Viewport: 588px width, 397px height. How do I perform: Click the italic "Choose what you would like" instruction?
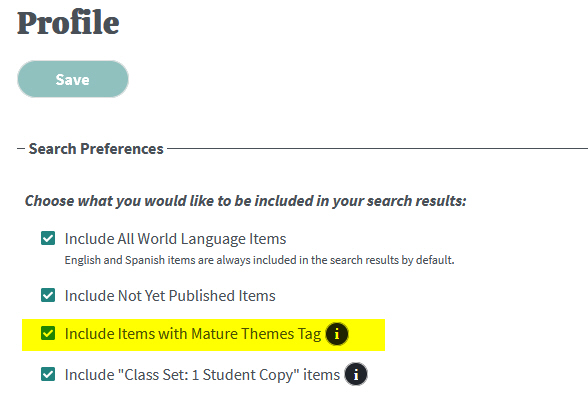pos(246,201)
